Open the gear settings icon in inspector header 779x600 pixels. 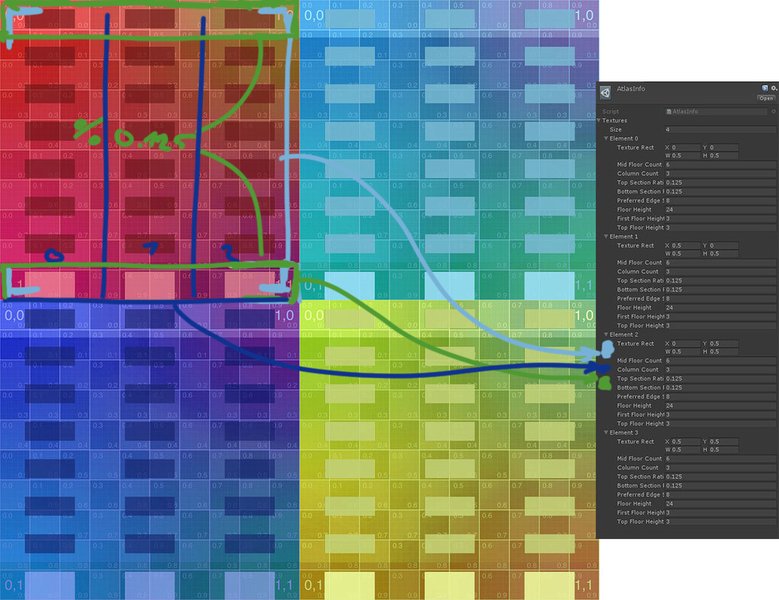click(775, 88)
